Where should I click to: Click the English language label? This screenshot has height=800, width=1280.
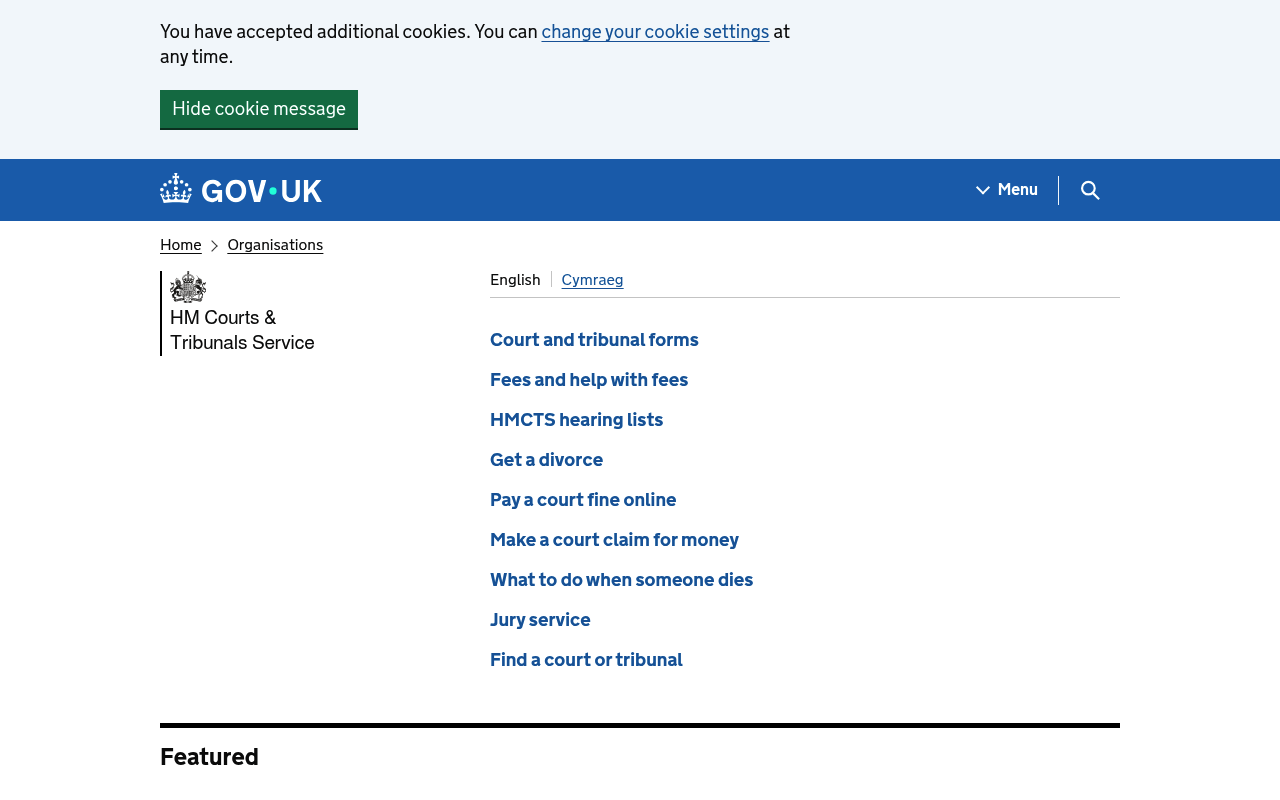(515, 280)
